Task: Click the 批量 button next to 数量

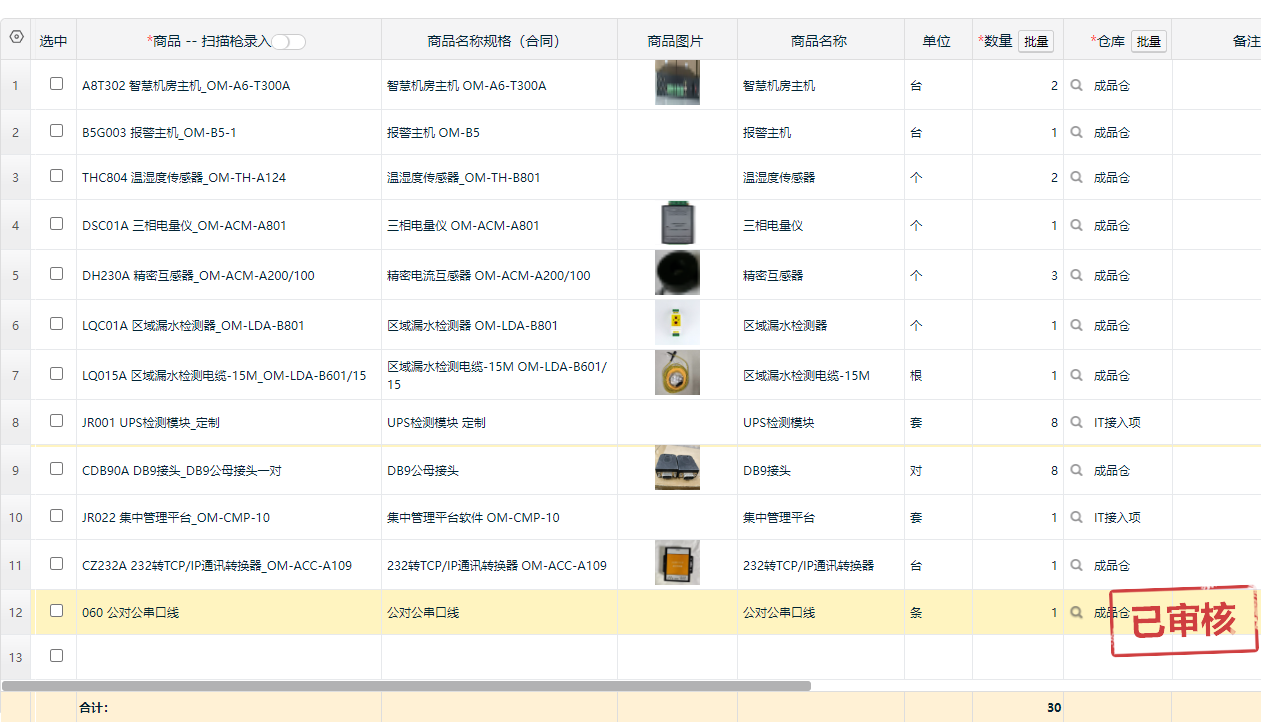Action: pyautogui.click(x=1036, y=42)
